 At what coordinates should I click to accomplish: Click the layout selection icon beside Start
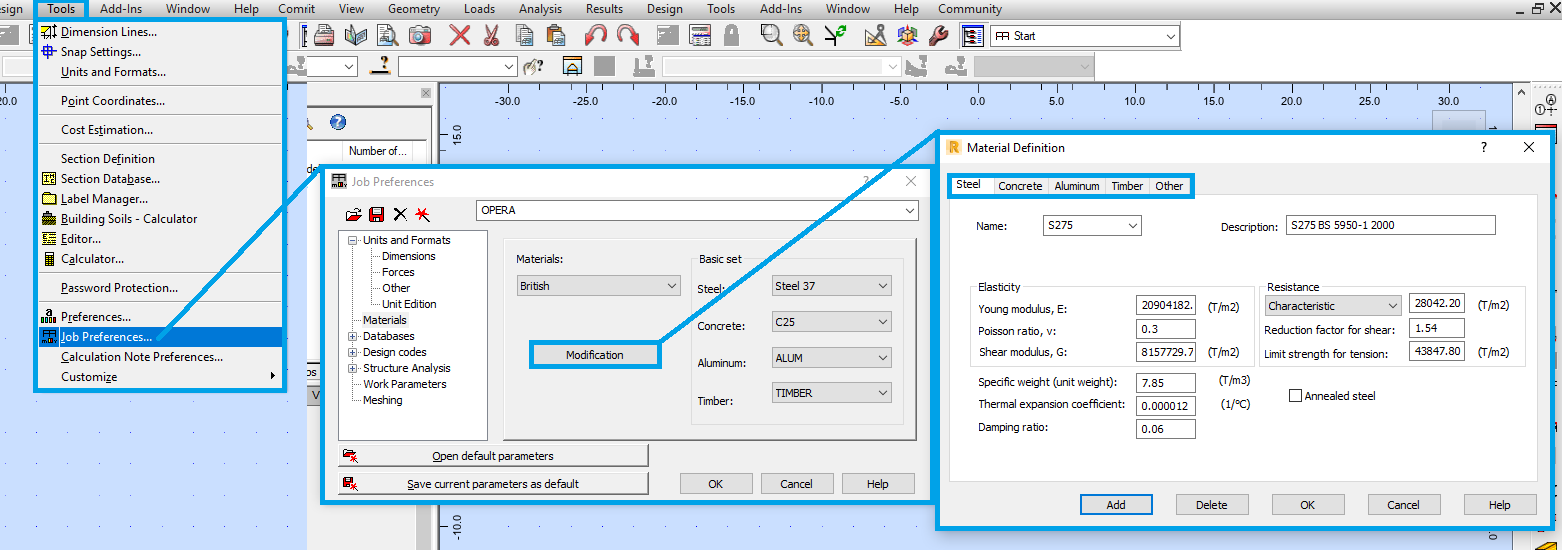[972, 35]
